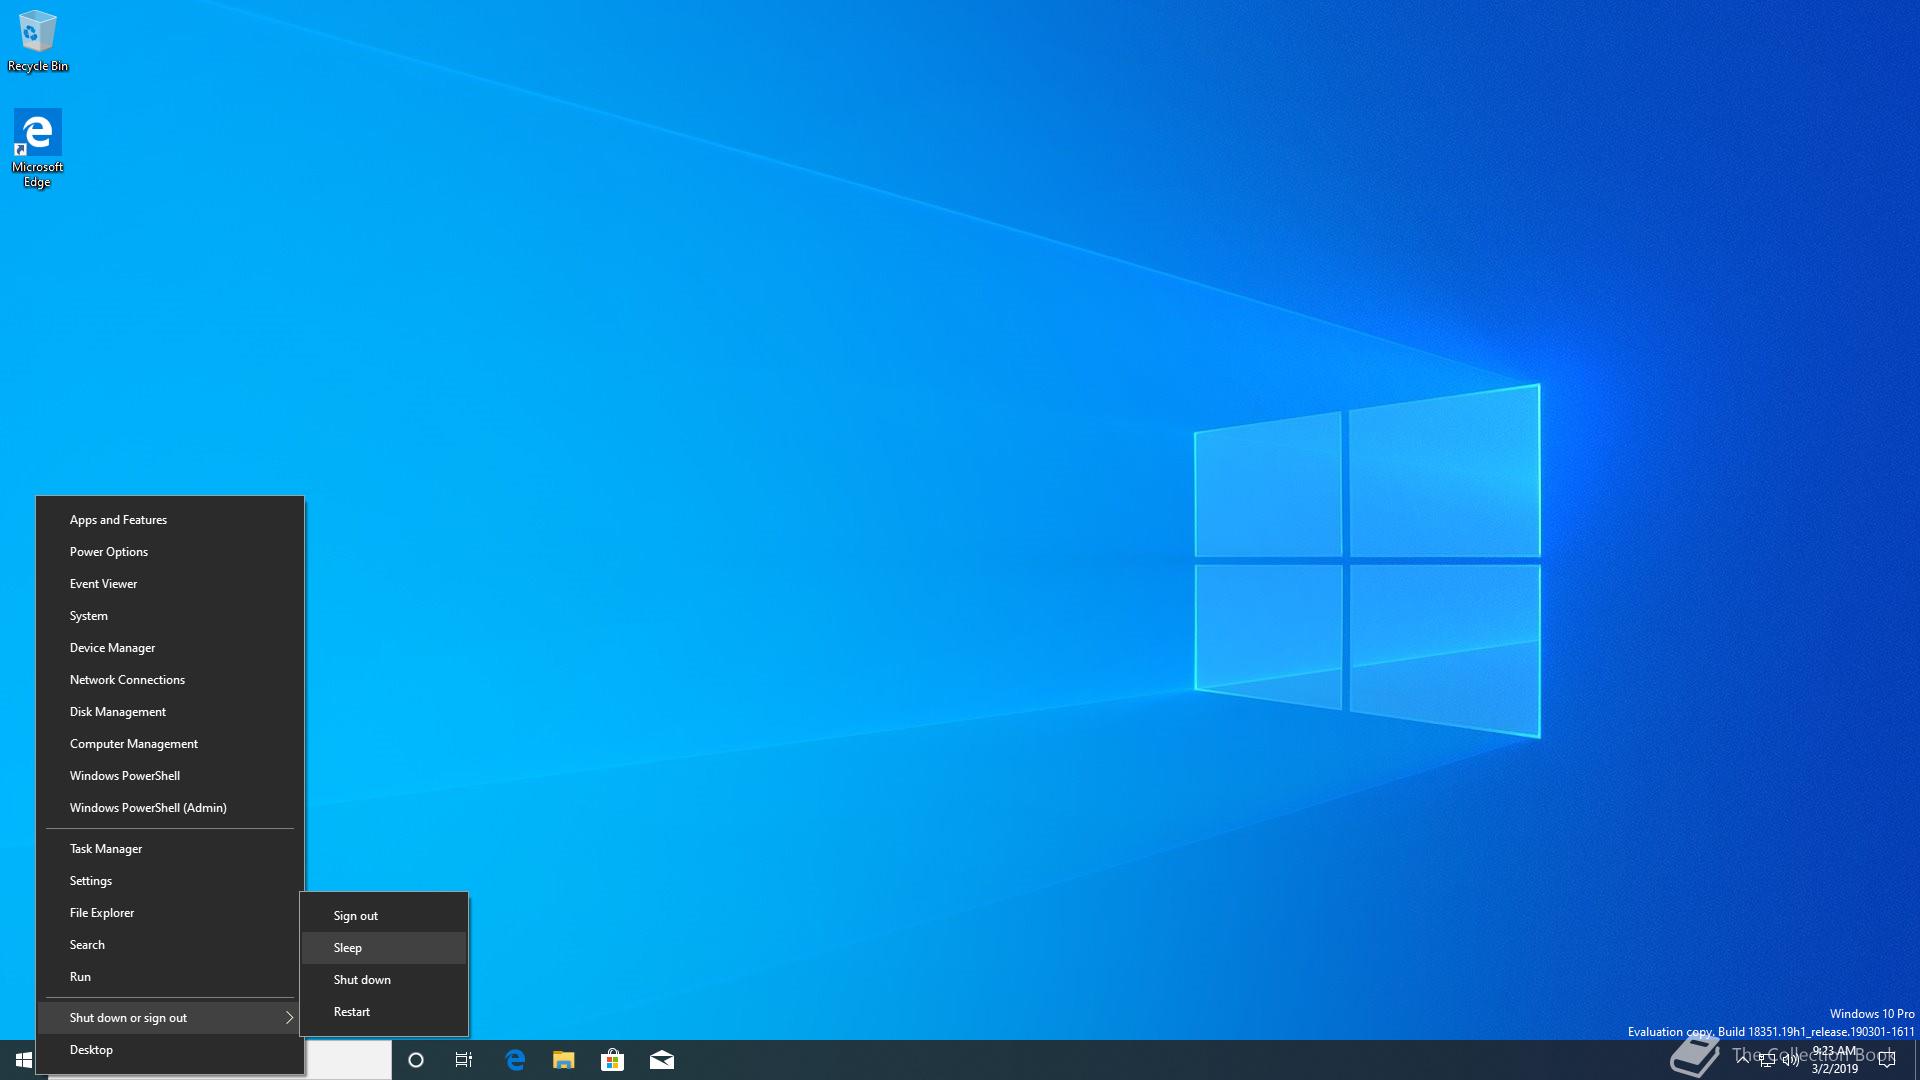Open the Mail app from taskbar

[662, 1060]
